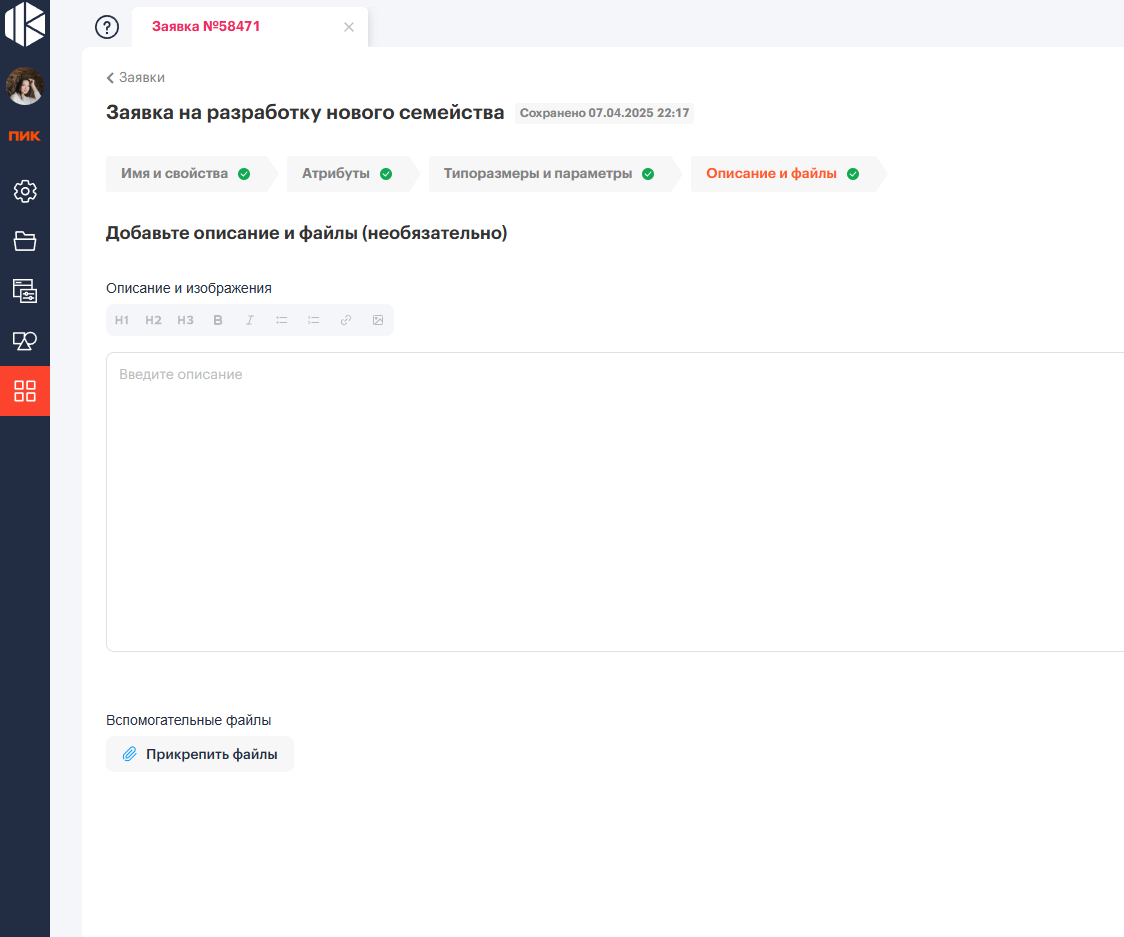Insert a bulleted list
This screenshot has height=937, width=1124.
click(x=282, y=320)
